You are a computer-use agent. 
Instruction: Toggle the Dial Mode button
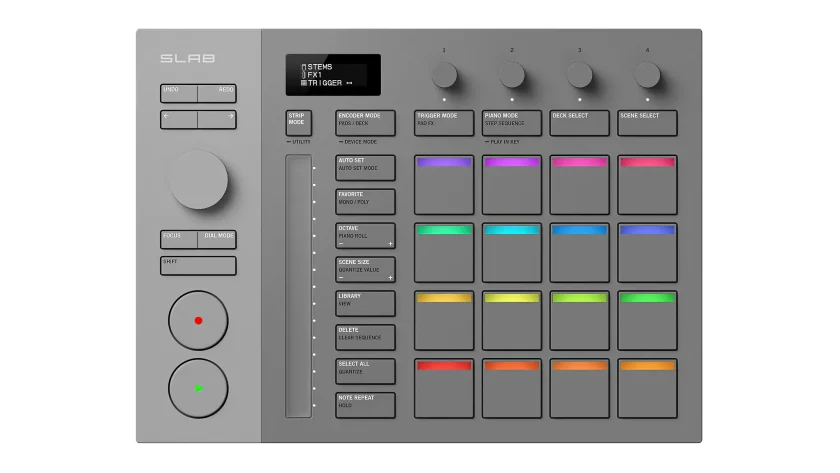(x=217, y=239)
